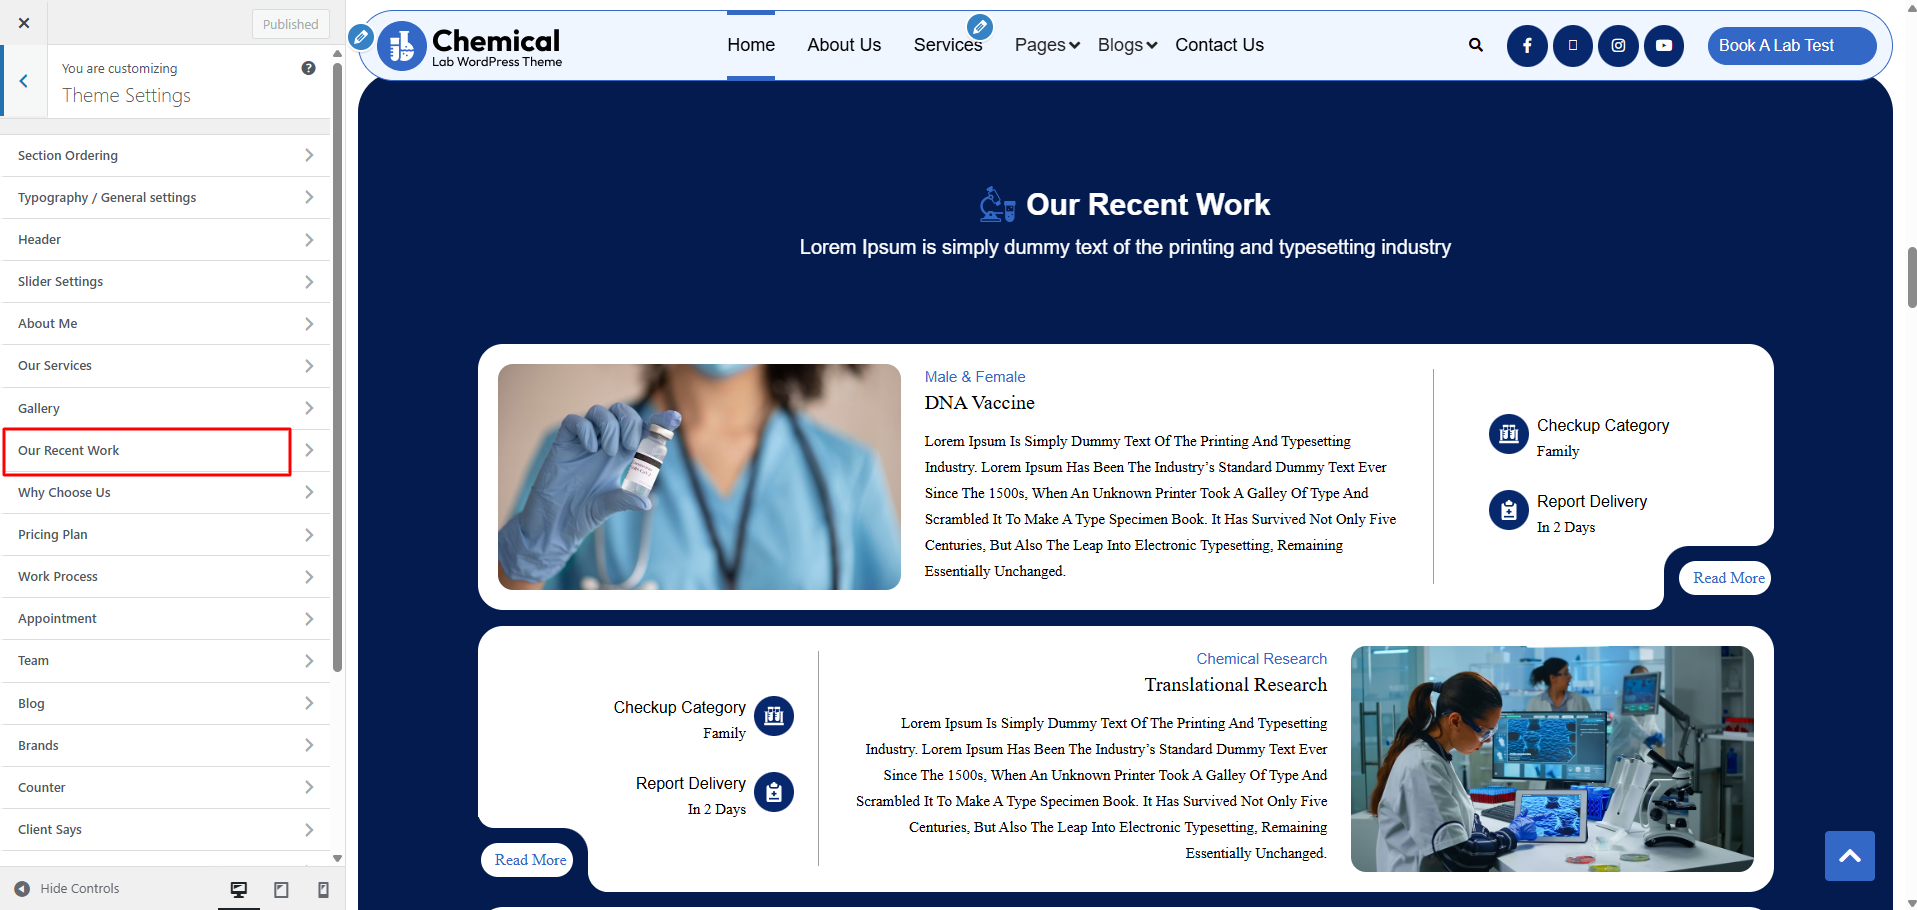Open the YouTube social media icon
The image size is (1917, 910).
click(1664, 45)
